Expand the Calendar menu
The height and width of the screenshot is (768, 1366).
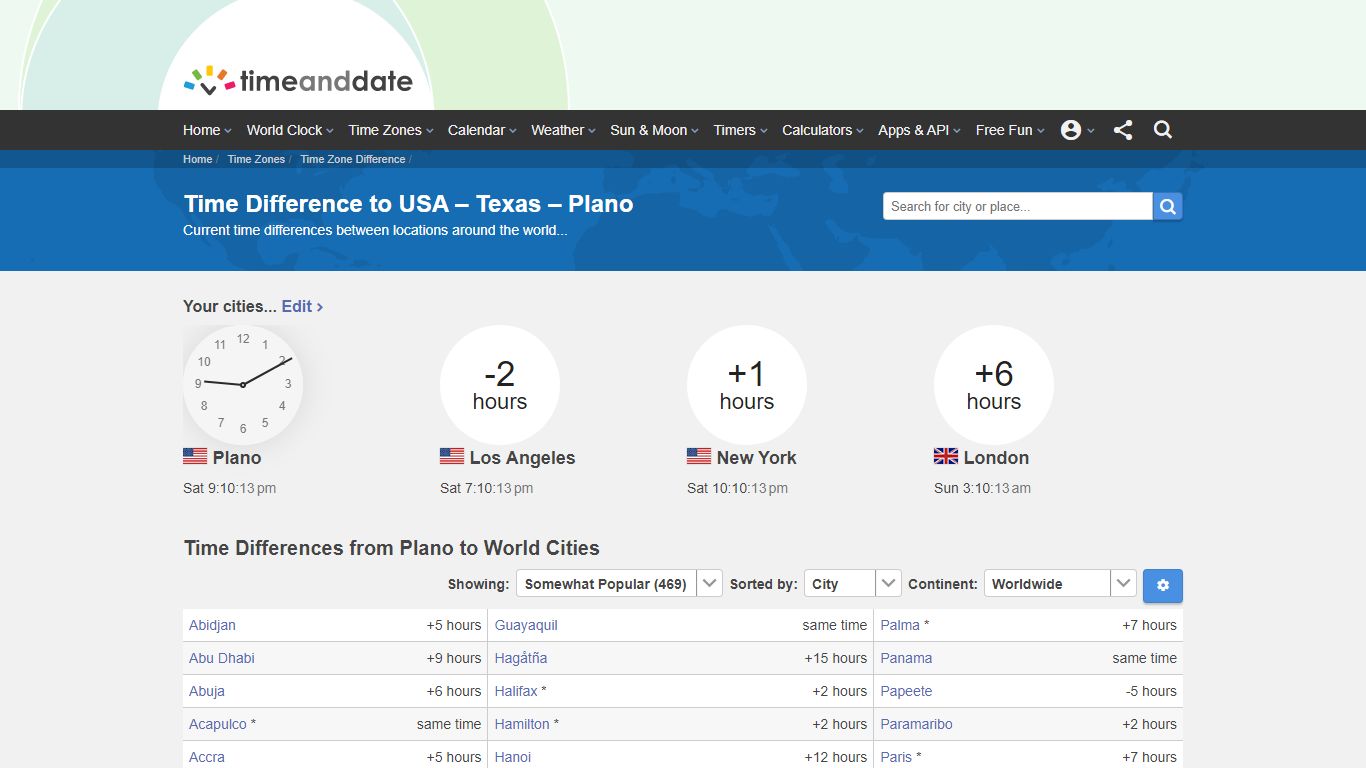tap(482, 130)
